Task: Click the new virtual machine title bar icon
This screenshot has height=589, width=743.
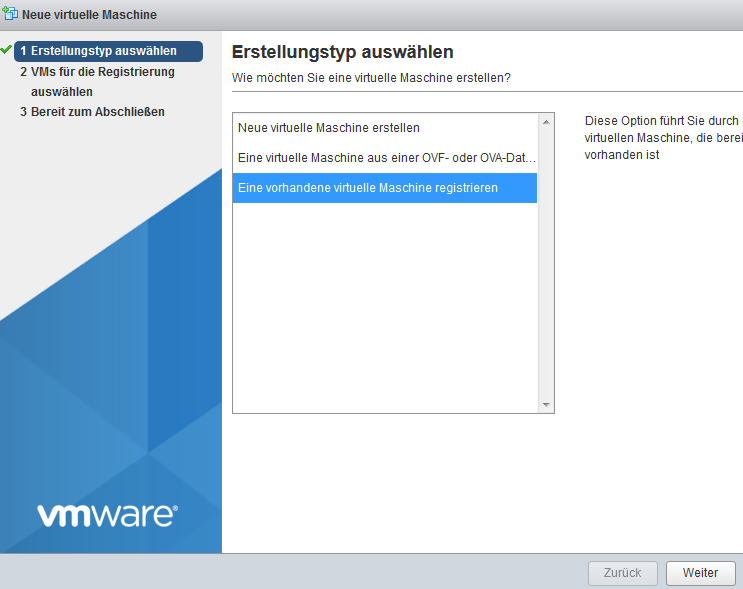Action: pyautogui.click(x=11, y=15)
